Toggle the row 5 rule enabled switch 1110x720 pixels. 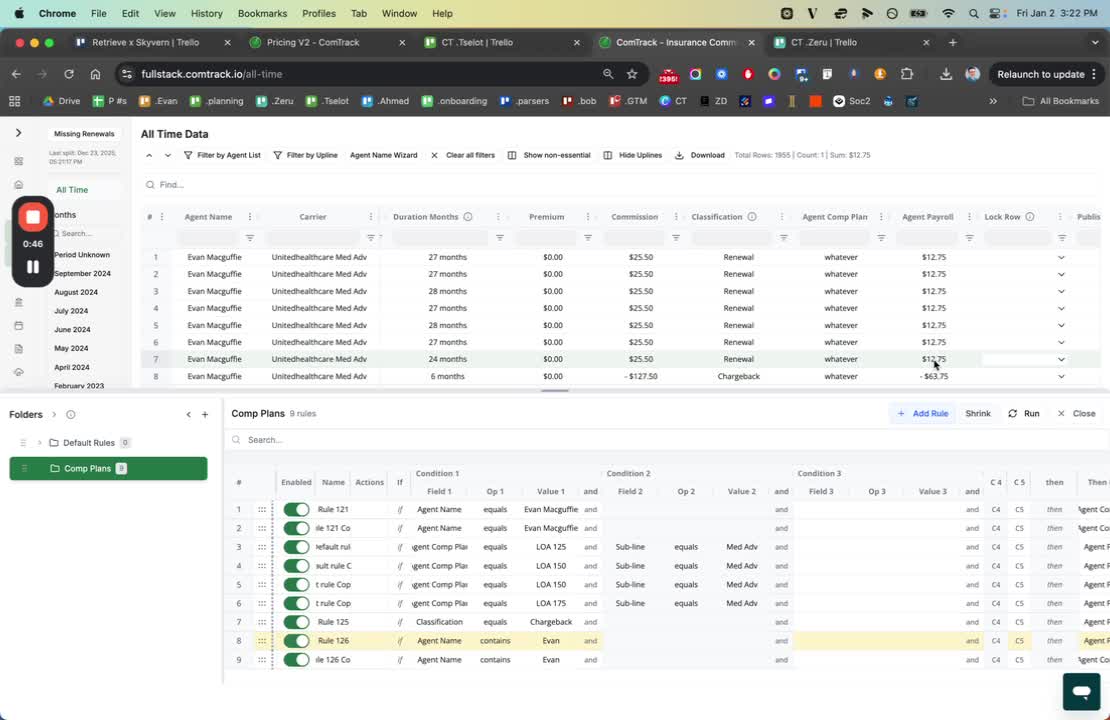tap(297, 585)
